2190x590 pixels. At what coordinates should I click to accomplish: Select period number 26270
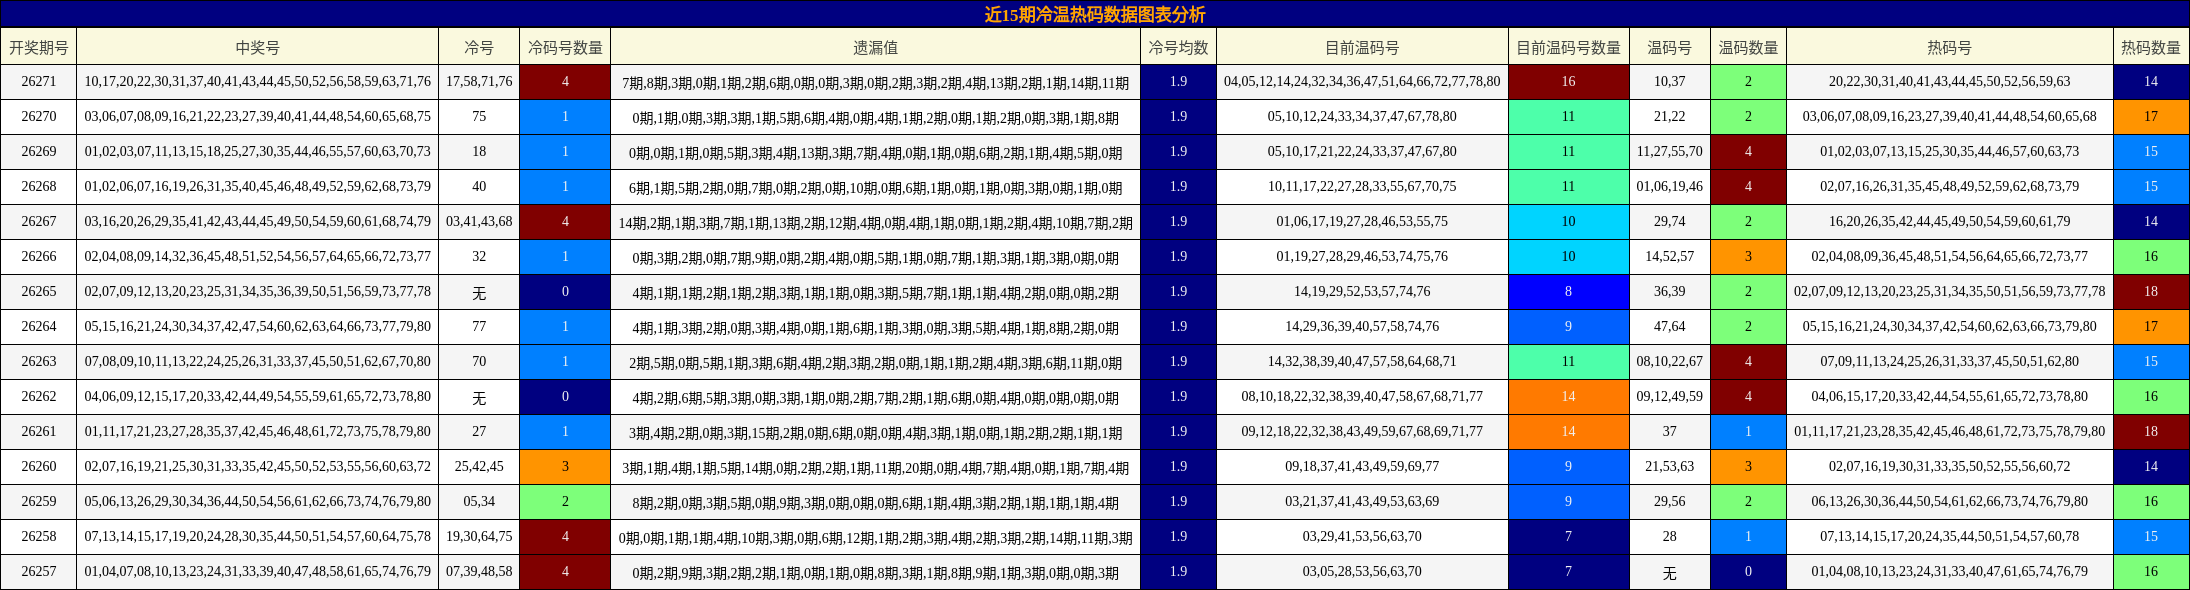[x=39, y=117]
